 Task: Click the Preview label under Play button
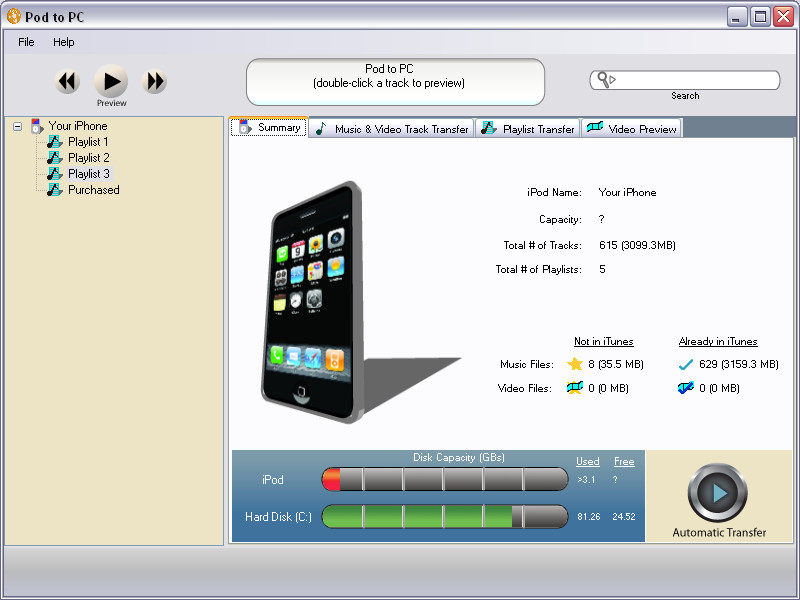[112, 103]
